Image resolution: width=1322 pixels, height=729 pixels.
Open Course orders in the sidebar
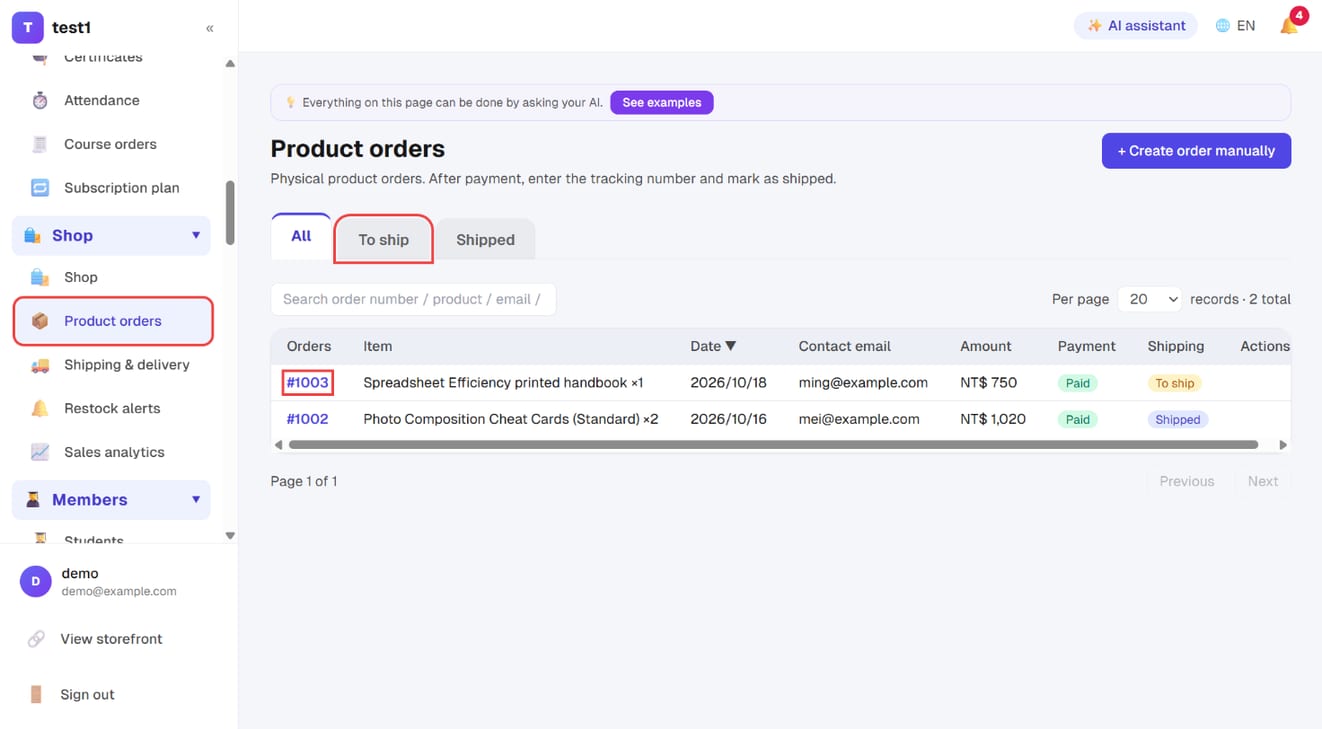click(x=110, y=144)
